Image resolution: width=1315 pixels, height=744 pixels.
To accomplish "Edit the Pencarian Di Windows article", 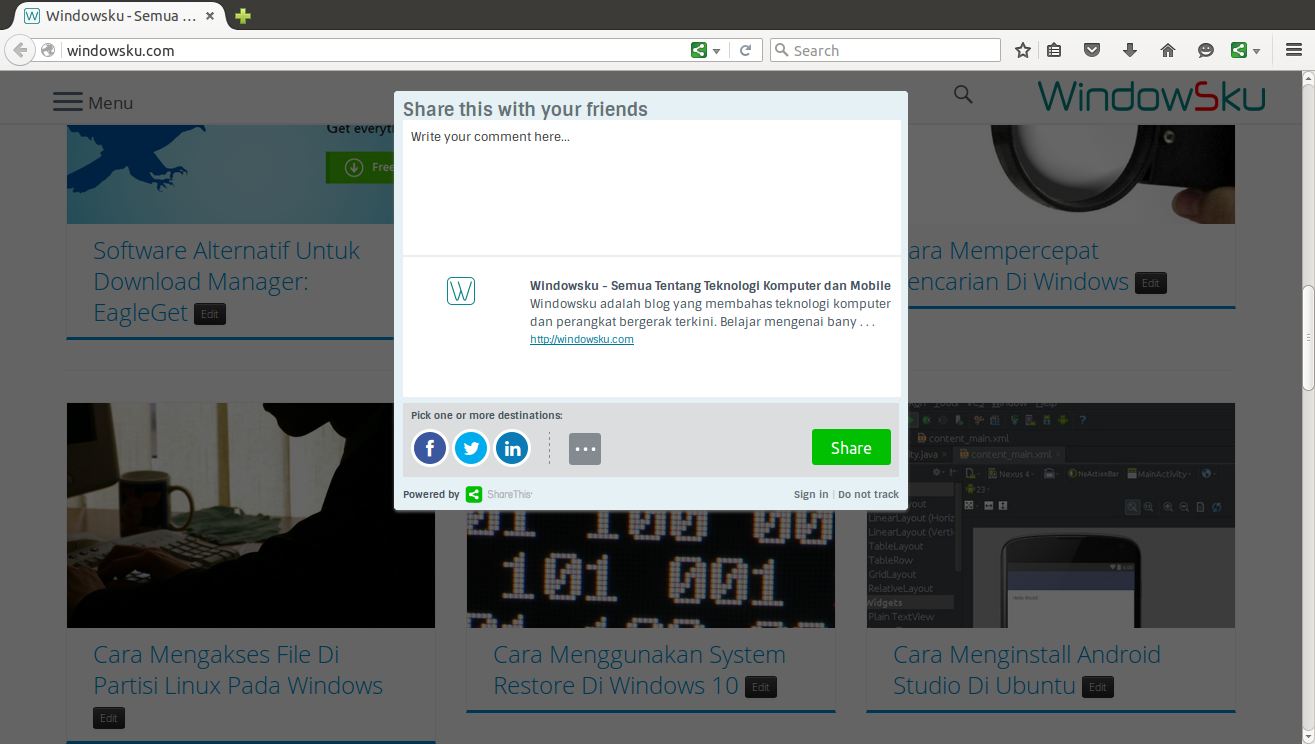I will [x=1151, y=283].
